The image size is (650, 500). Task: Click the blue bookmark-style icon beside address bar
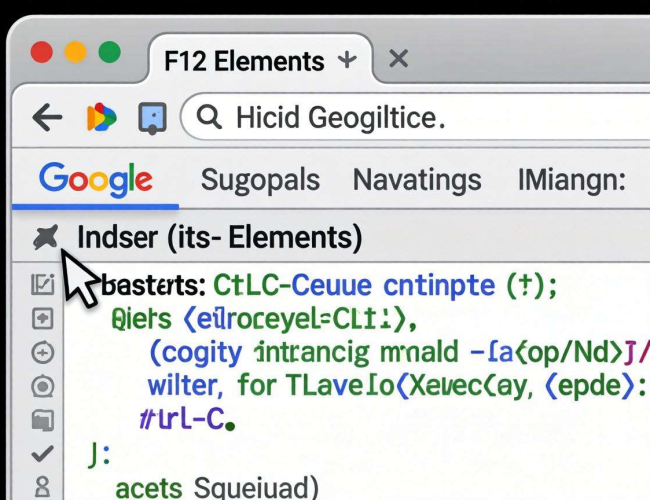click(x=152, y=119)
